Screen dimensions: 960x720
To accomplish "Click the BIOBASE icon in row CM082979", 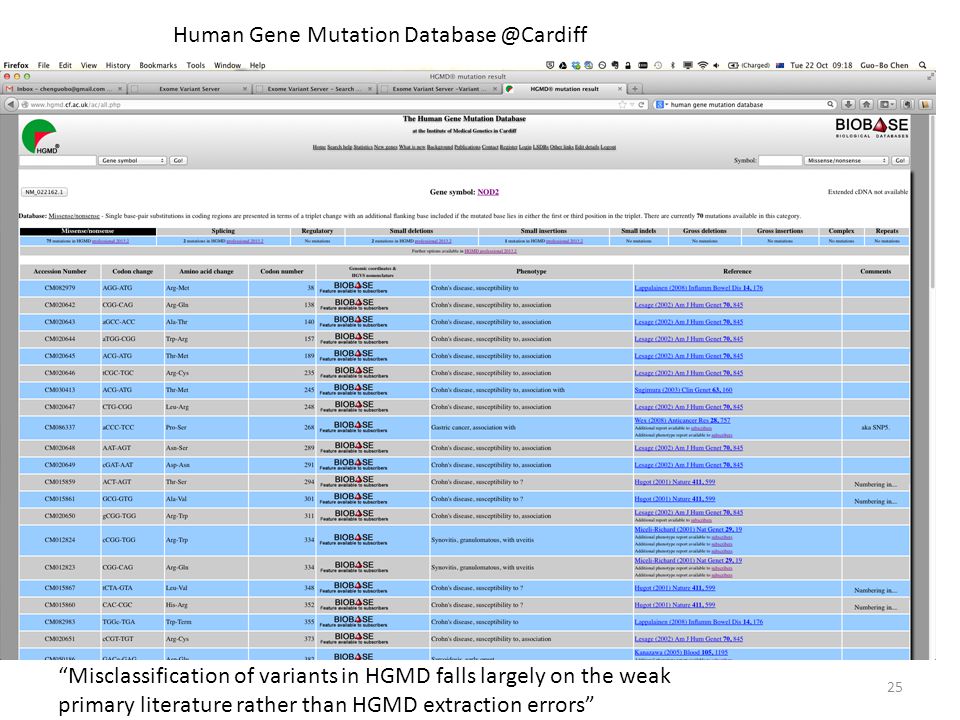I will click(x=353, y=287).
